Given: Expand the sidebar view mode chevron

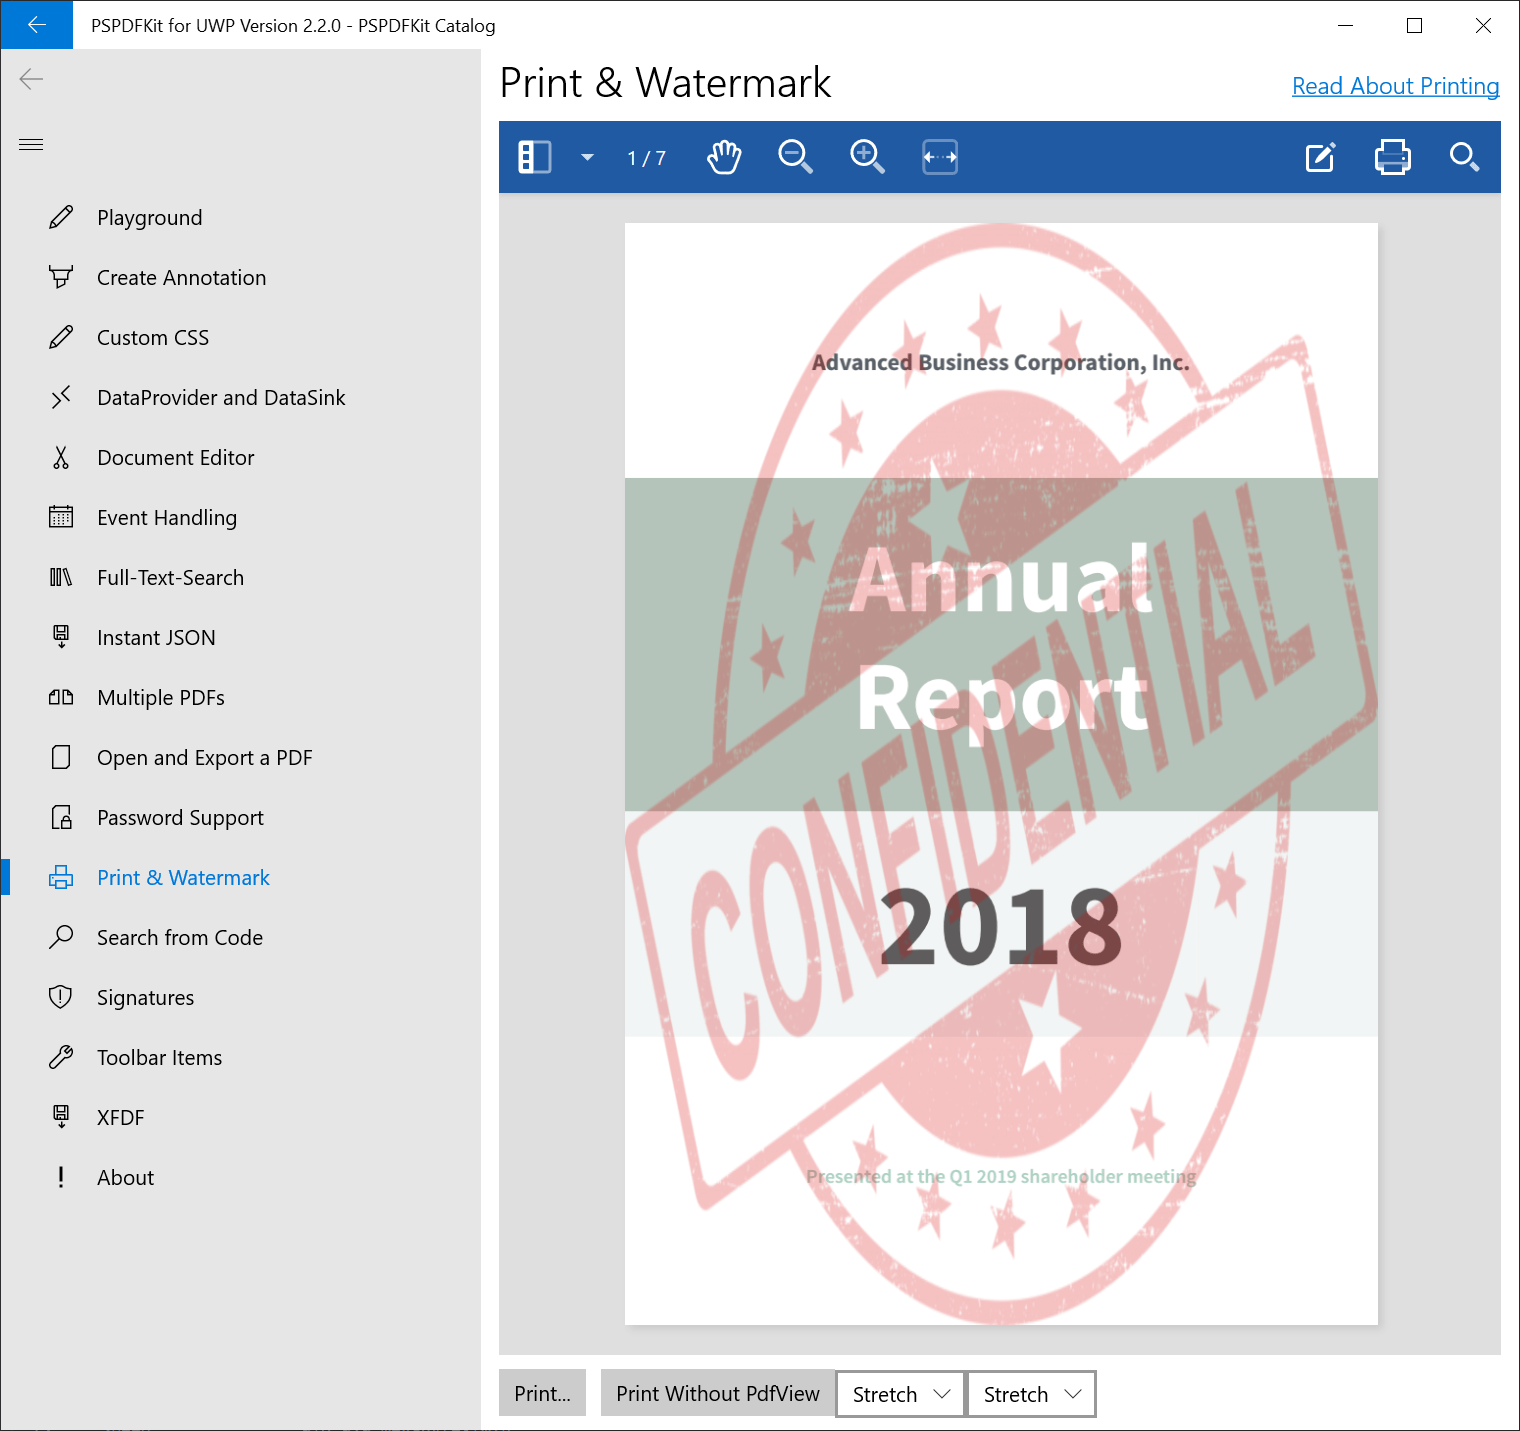Looking at the screenshot, I should pos(587,157).
